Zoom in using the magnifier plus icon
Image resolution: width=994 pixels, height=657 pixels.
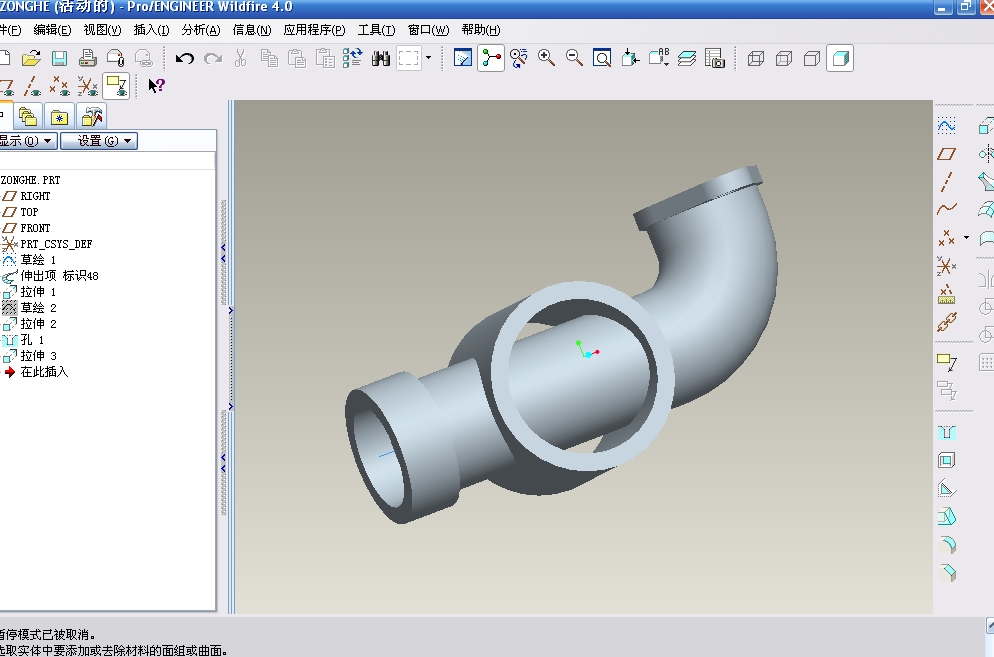point(546,58)
